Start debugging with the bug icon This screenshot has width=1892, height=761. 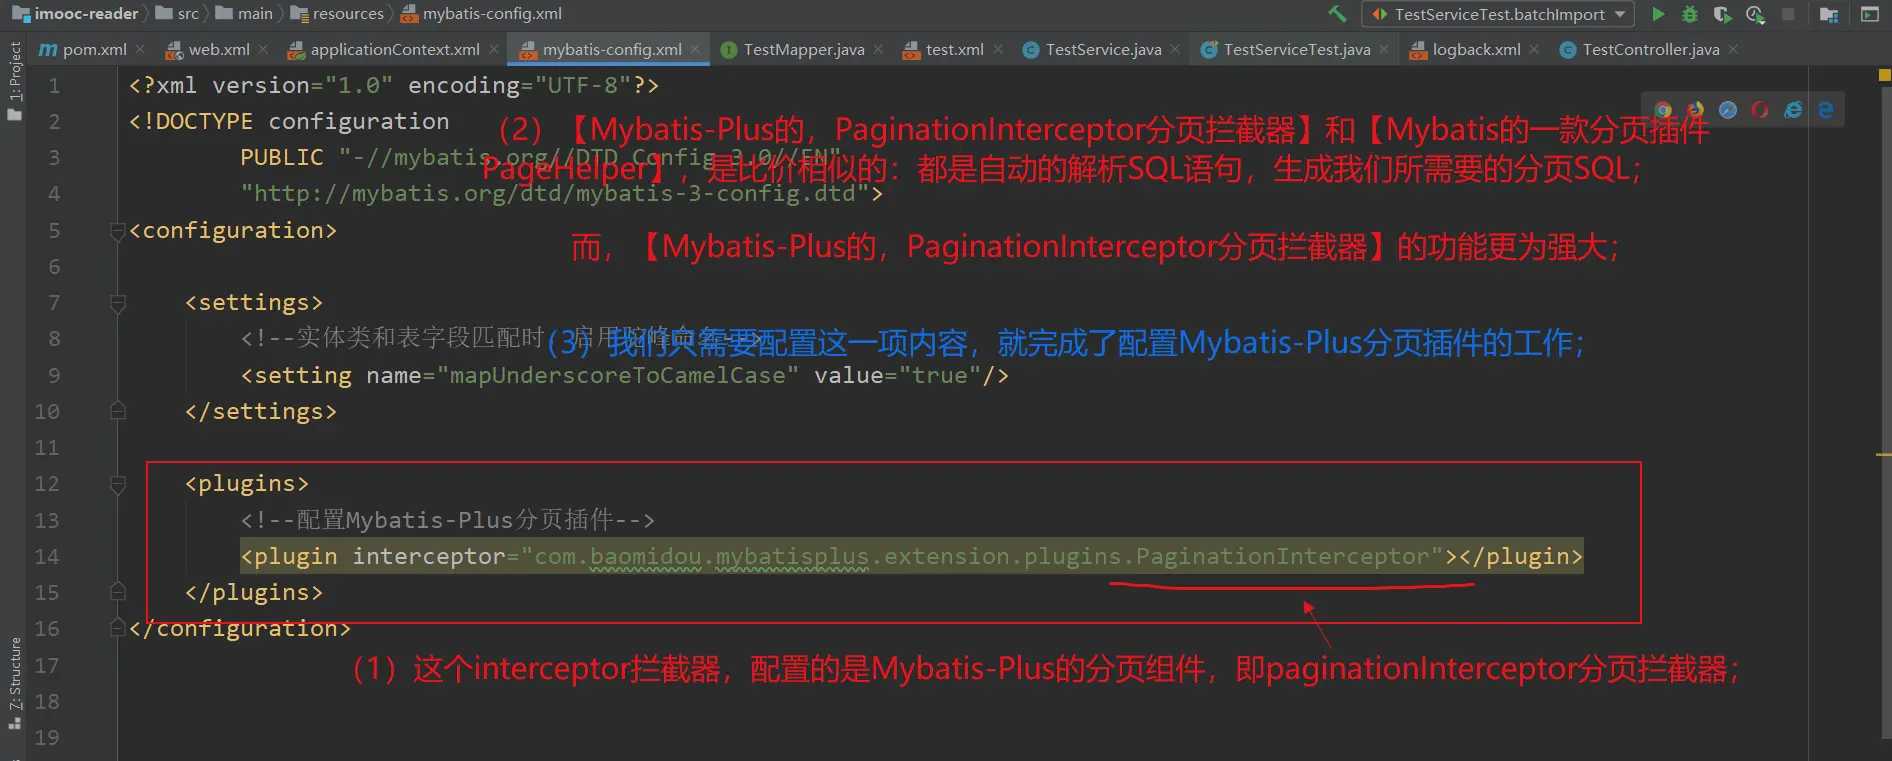click(x=1690, y=14)
